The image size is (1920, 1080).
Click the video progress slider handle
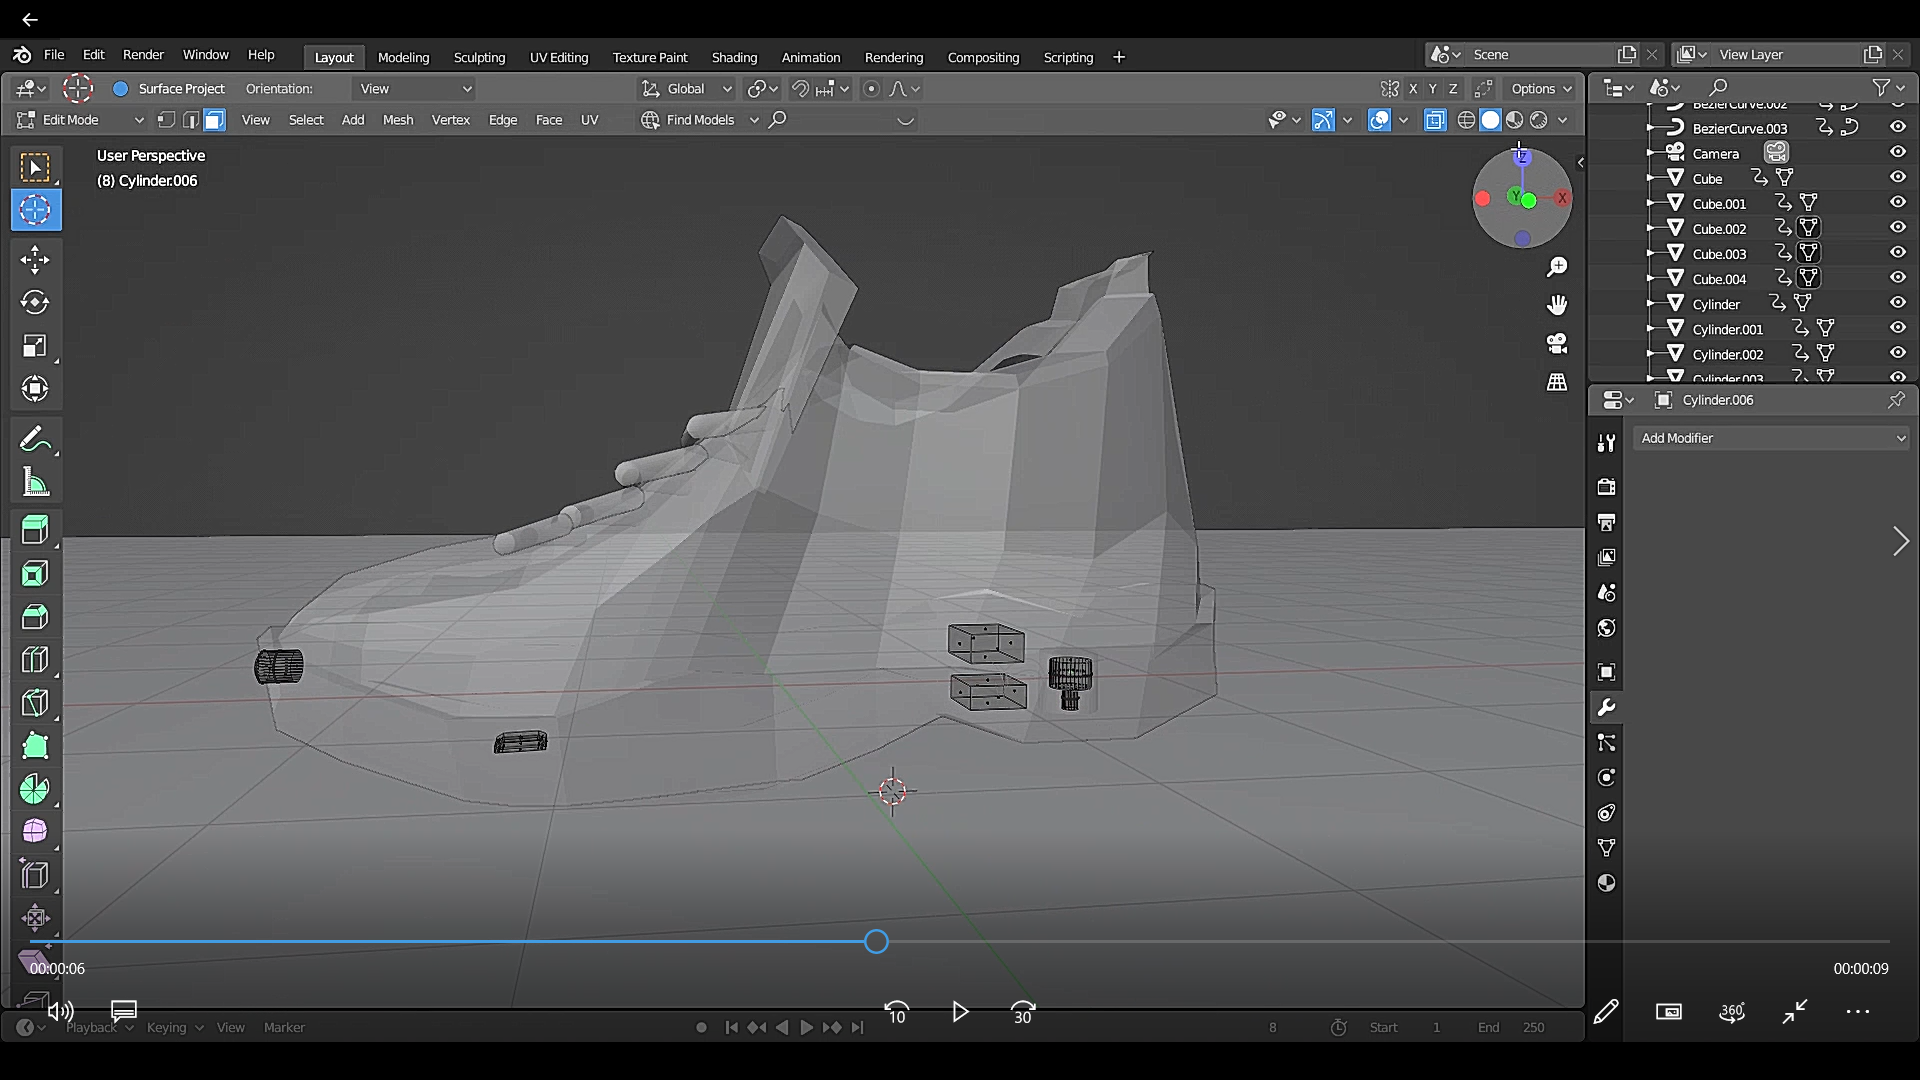coord(876,942)
